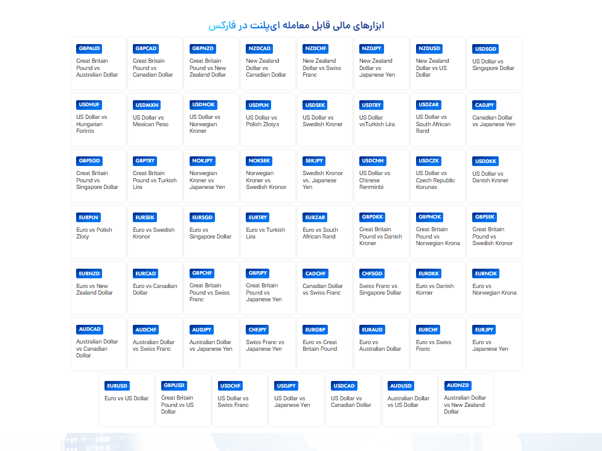Click the CHFSGD symbol badge
The image size is (602, 451).
click(372, 273)
